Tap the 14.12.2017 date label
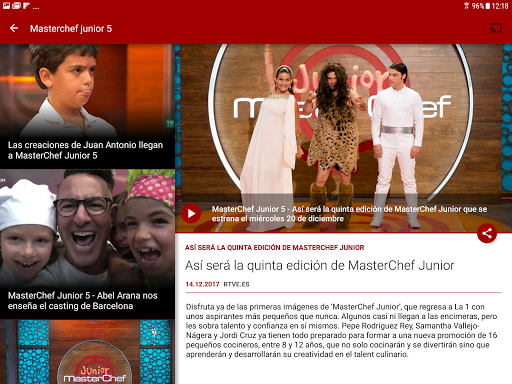Image resolution: width=512 pixels, height=384 pixels. 202,284
